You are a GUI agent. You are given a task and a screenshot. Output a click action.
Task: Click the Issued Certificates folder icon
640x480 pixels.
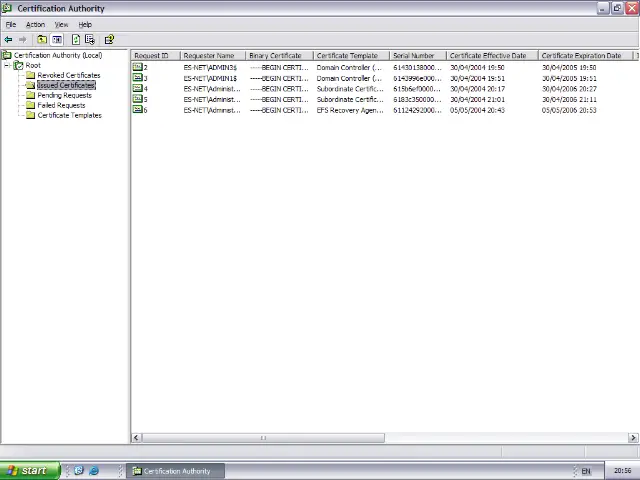[x=31, y=85]
